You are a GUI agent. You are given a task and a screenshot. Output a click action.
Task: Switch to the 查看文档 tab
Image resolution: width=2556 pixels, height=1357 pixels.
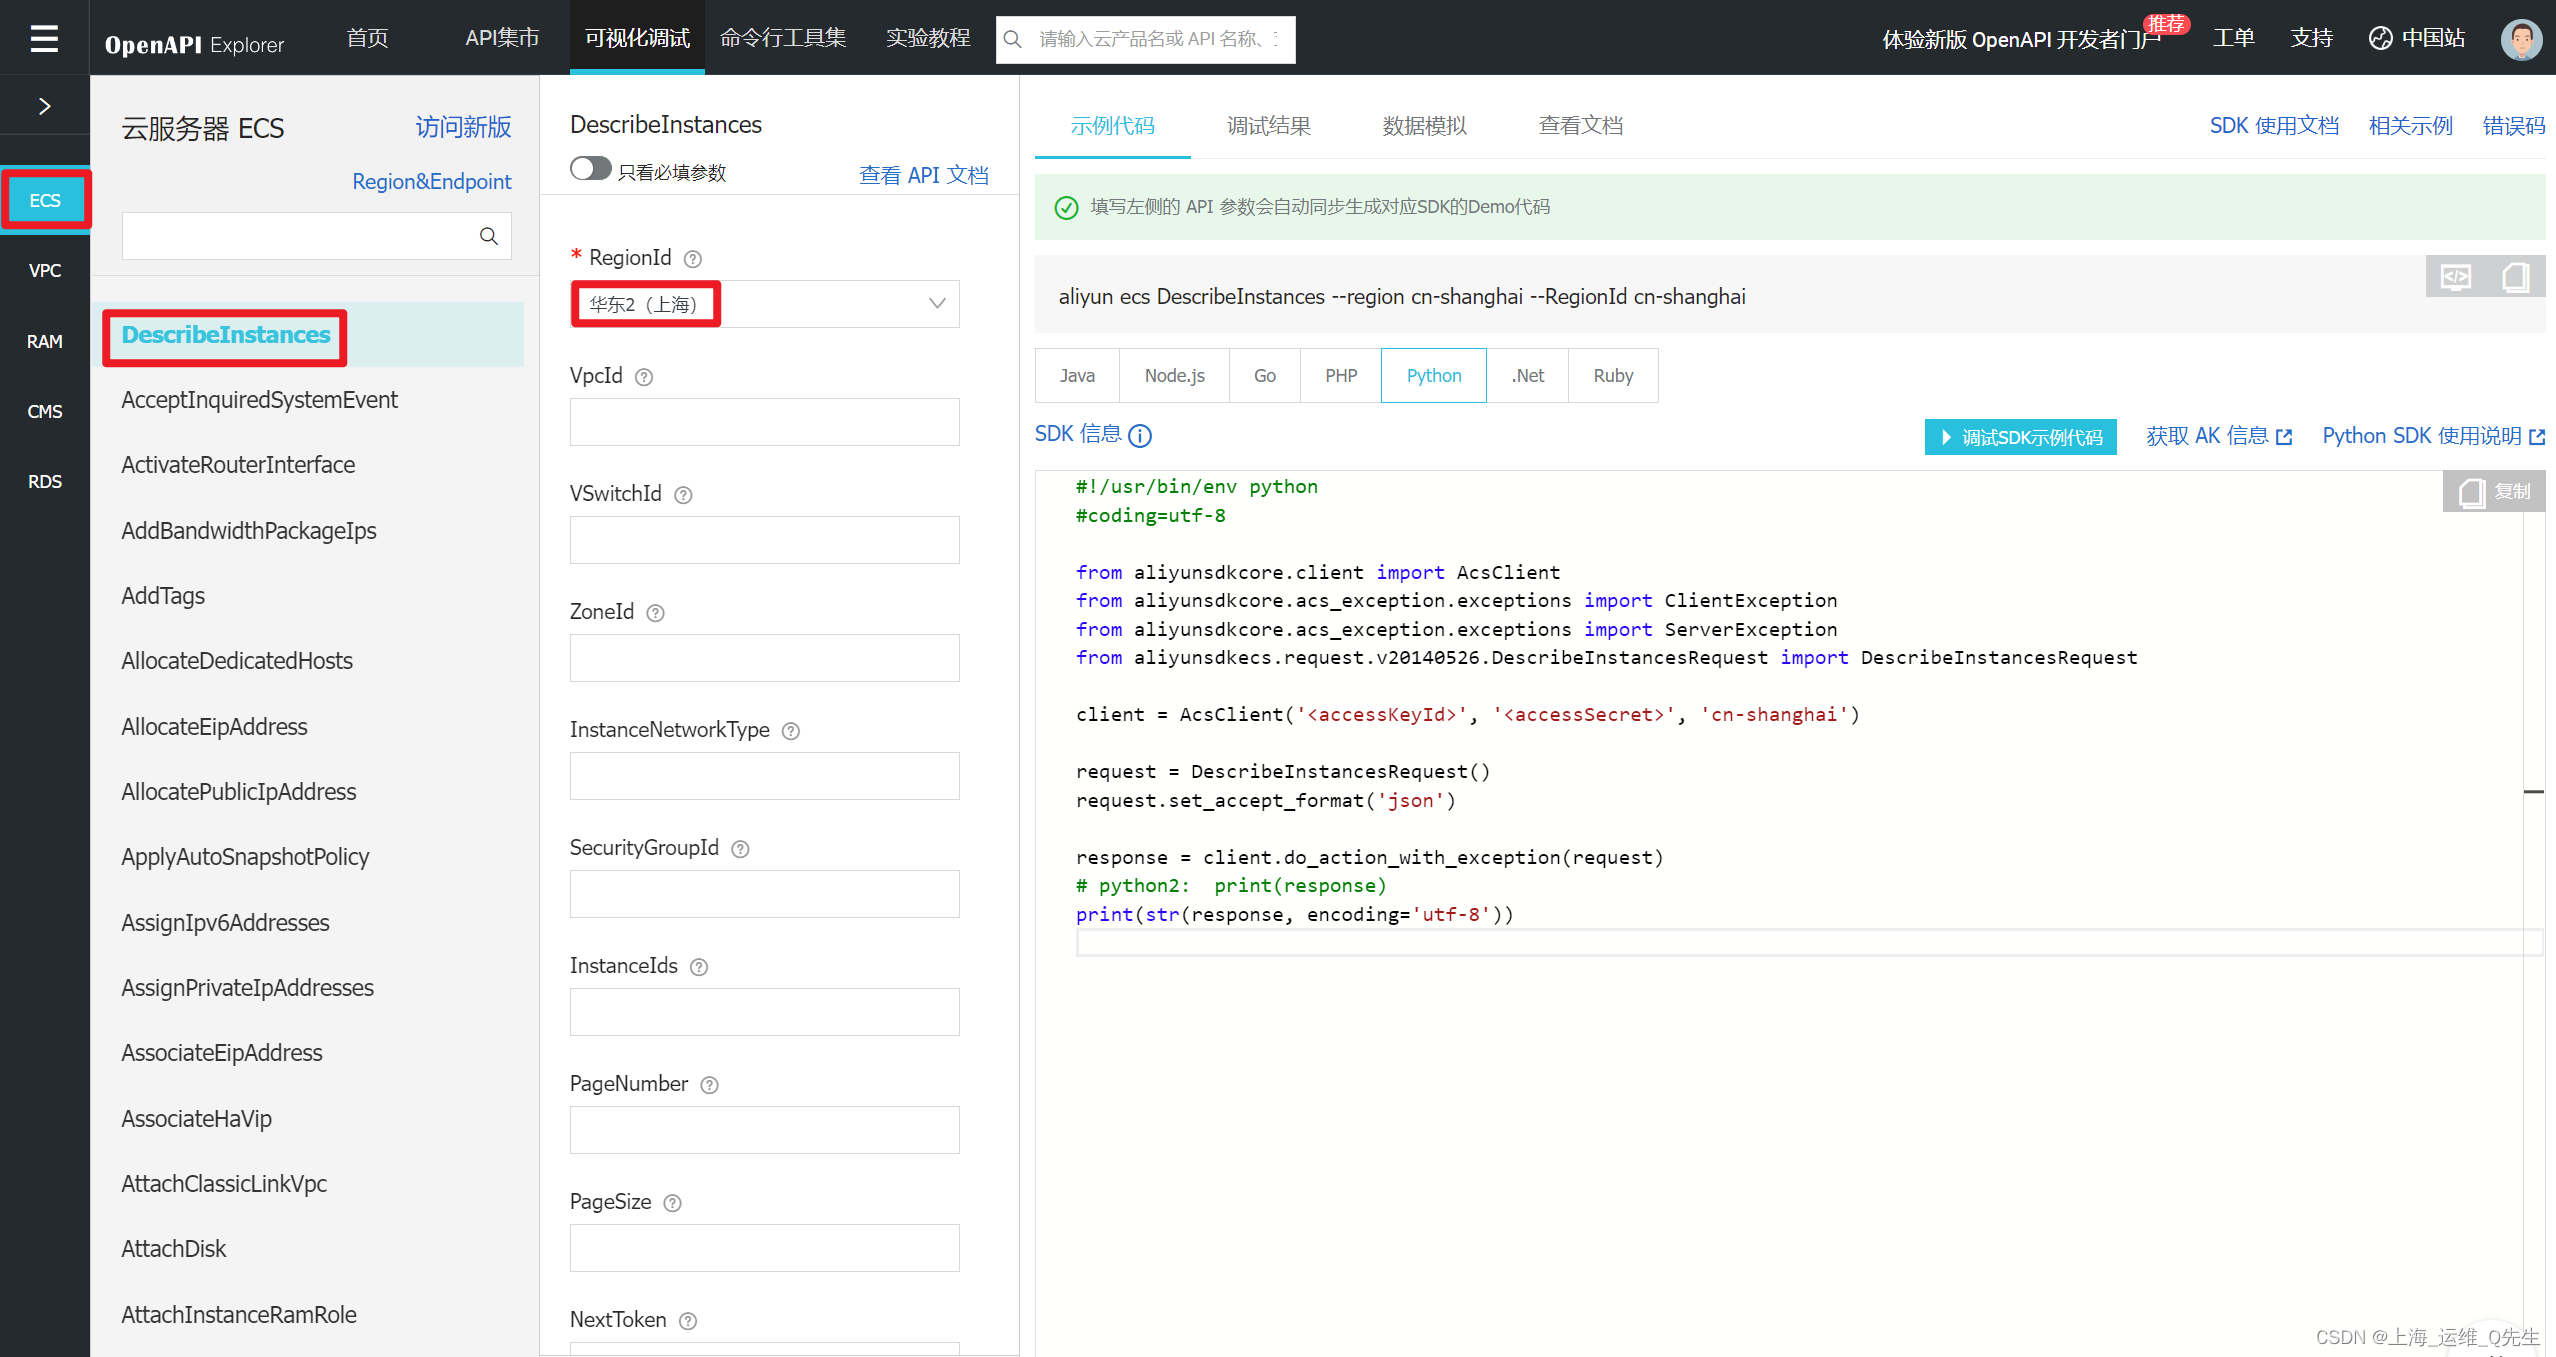1580,126
